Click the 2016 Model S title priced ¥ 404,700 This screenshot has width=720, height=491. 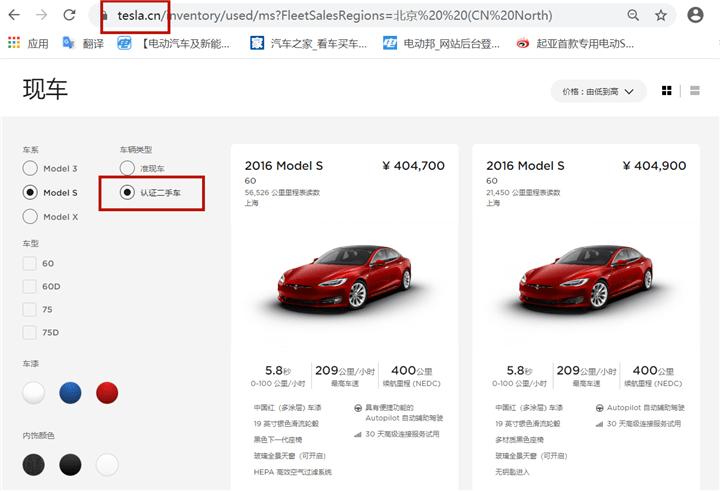[x=284, y=166]
